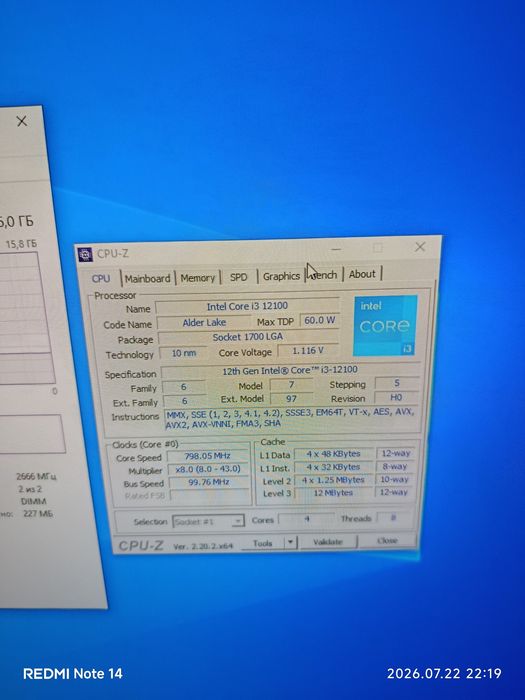525x700 pixels.
Task: Click the Intel Core i3 logo badge
Action: pos(386,325)
